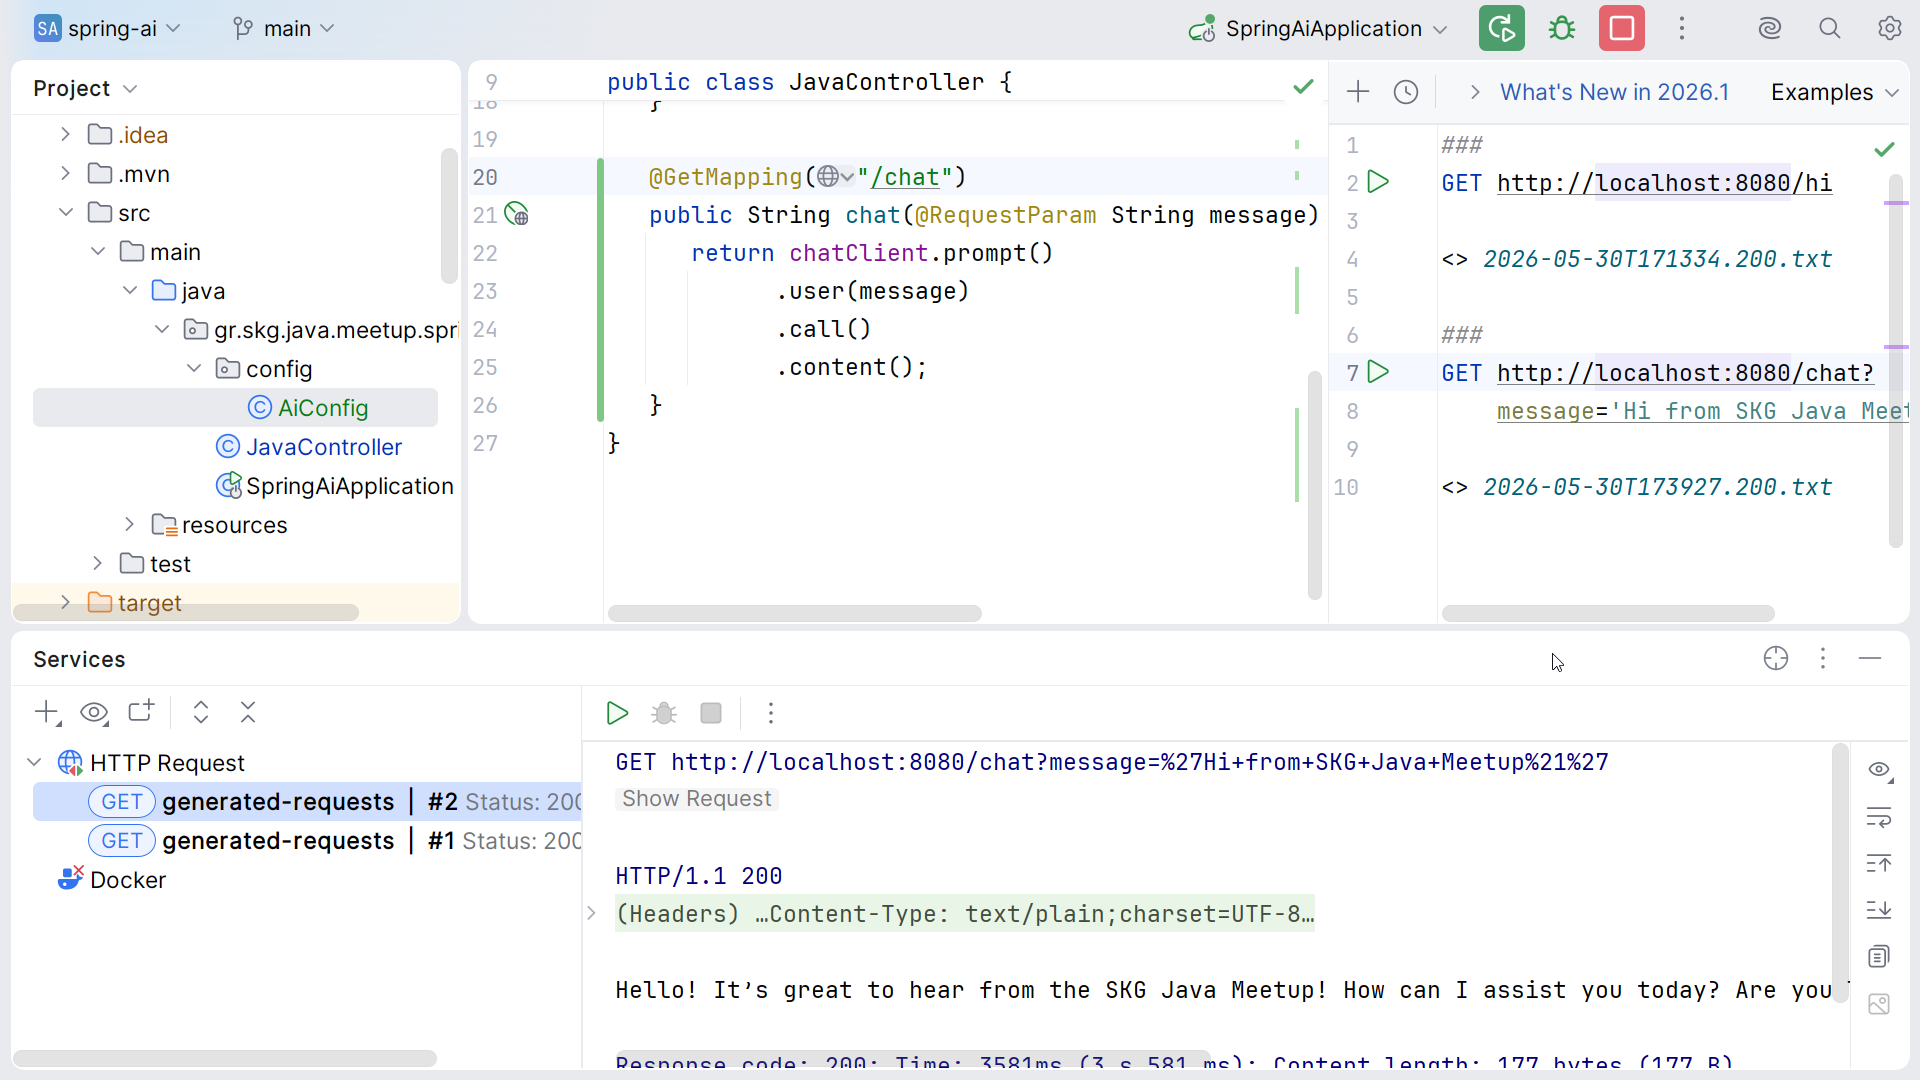1920x1080 pixels.
Task: Click the Services debug bug icon
Action: click(x=664, y=713)
